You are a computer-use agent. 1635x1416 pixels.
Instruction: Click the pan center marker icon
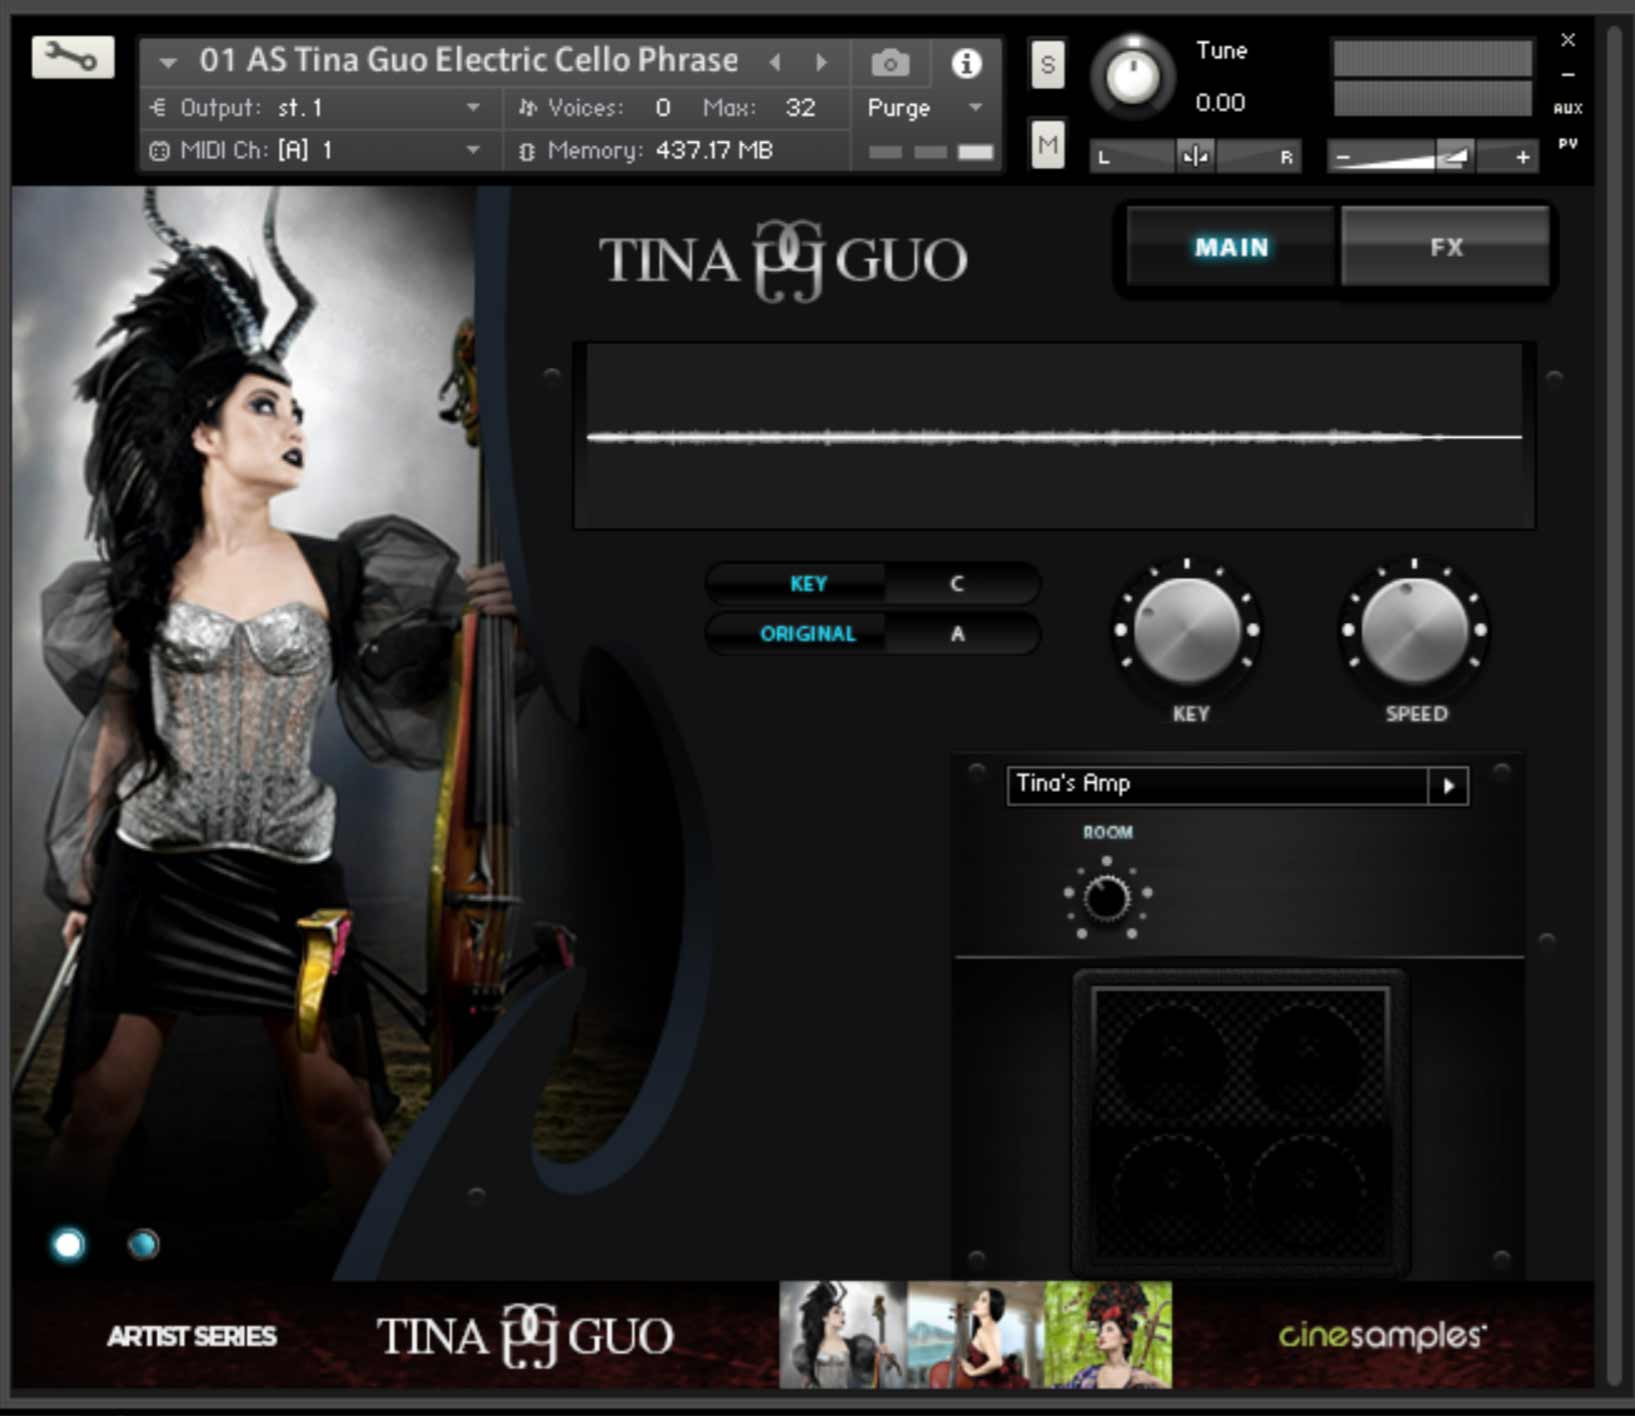click(x=1195, y=156)
